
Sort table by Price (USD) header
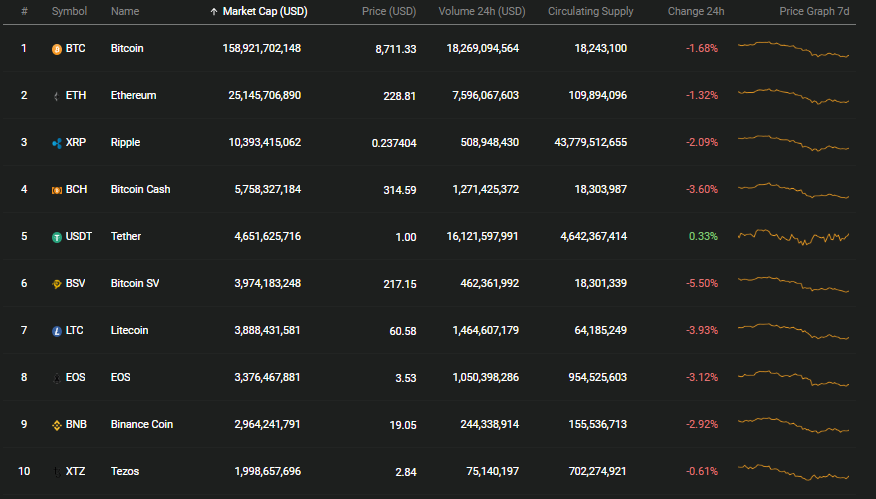389,11
